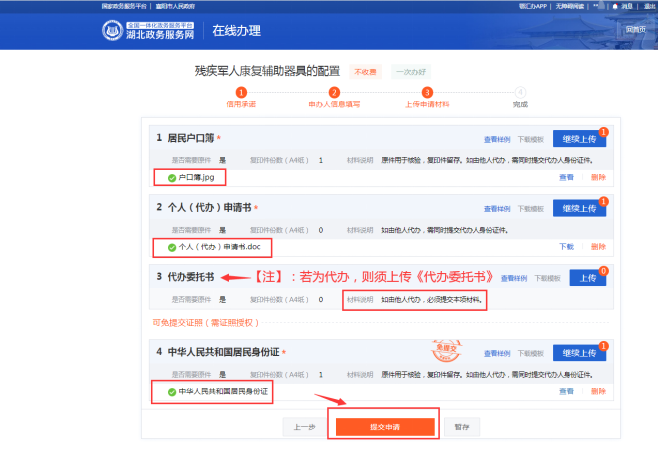This screenshot has height=457, width=661.
Task: Open 消息 in the top bar
Action: coord(622,5)
